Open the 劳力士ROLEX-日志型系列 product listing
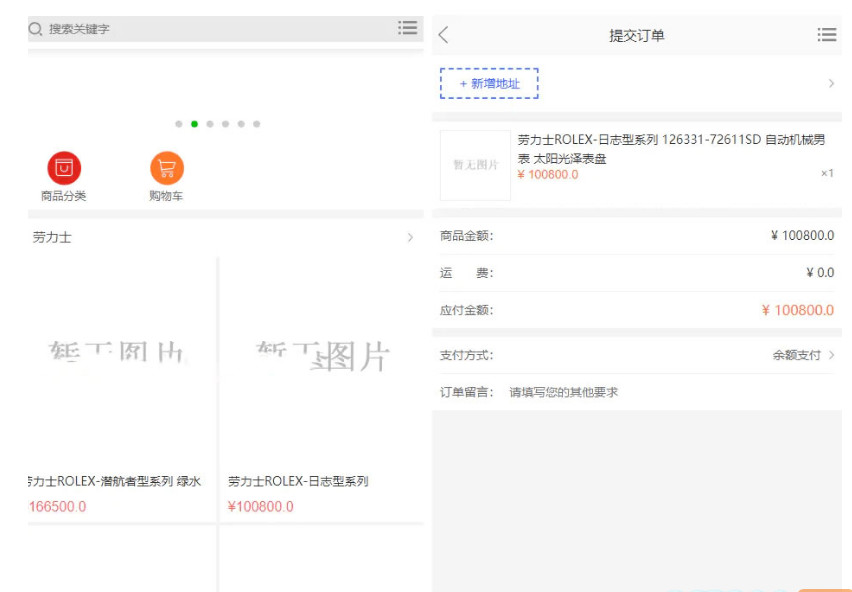 (x=300, y=481)
